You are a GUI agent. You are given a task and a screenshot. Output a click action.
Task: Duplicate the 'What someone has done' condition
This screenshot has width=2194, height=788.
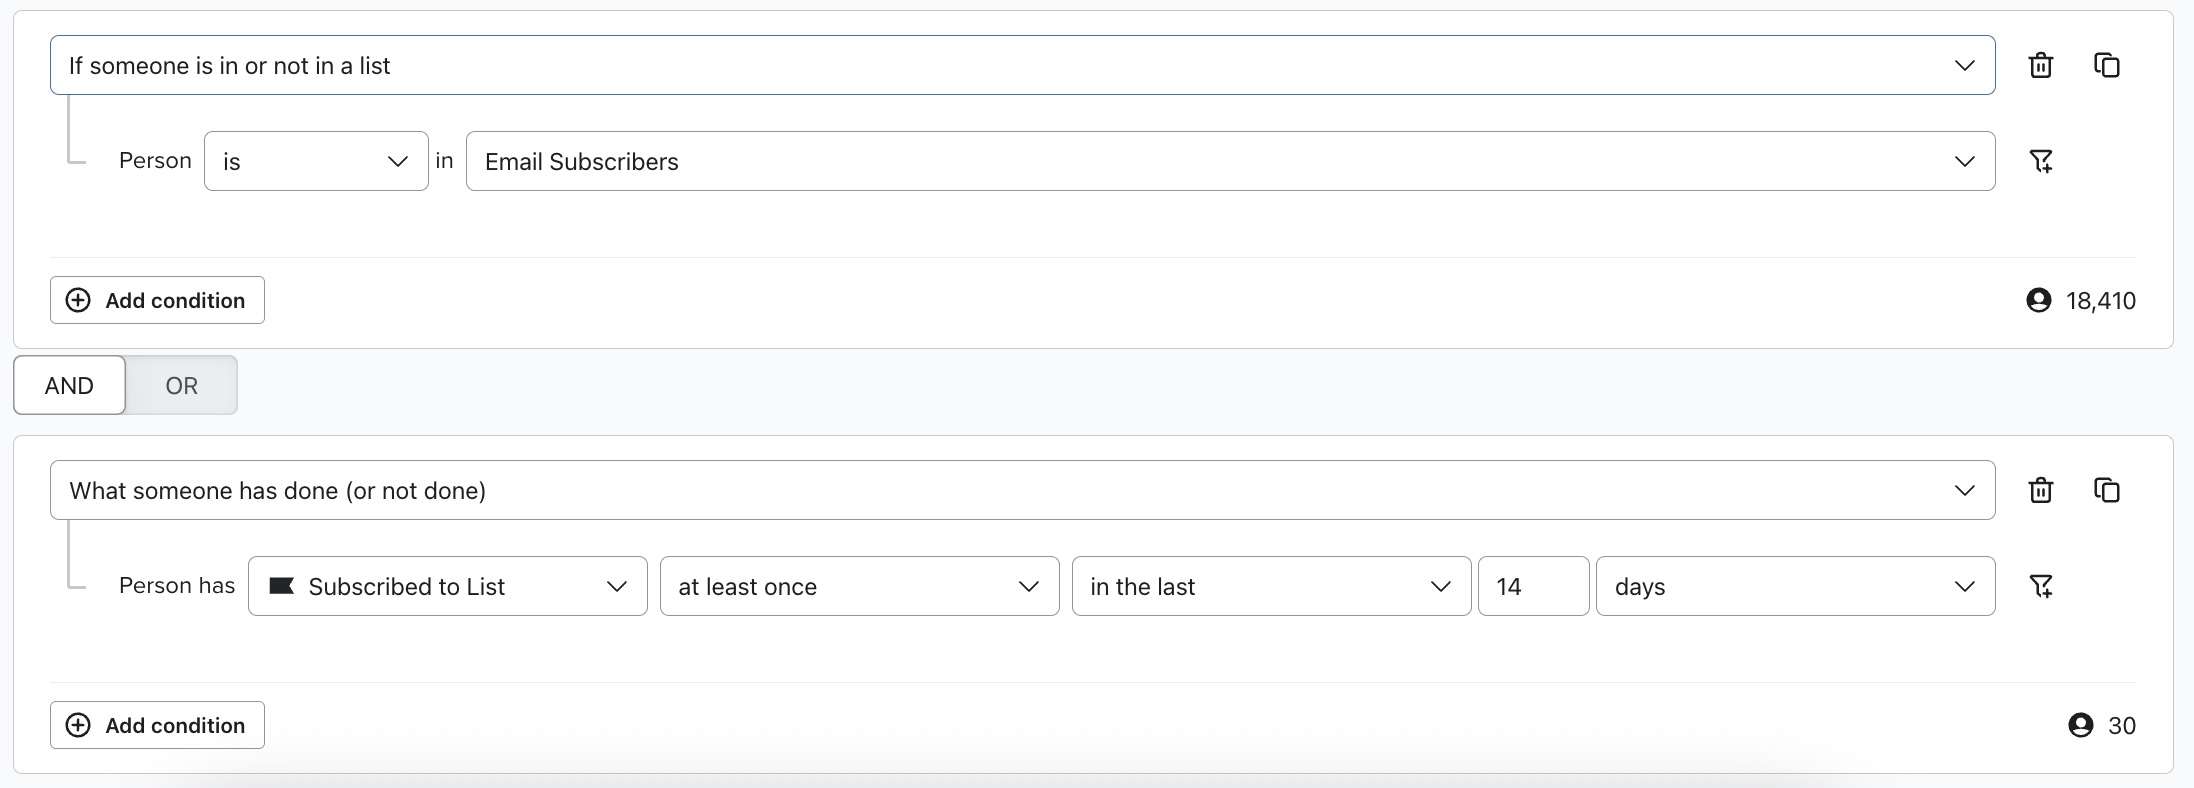tap(2106, 490)
